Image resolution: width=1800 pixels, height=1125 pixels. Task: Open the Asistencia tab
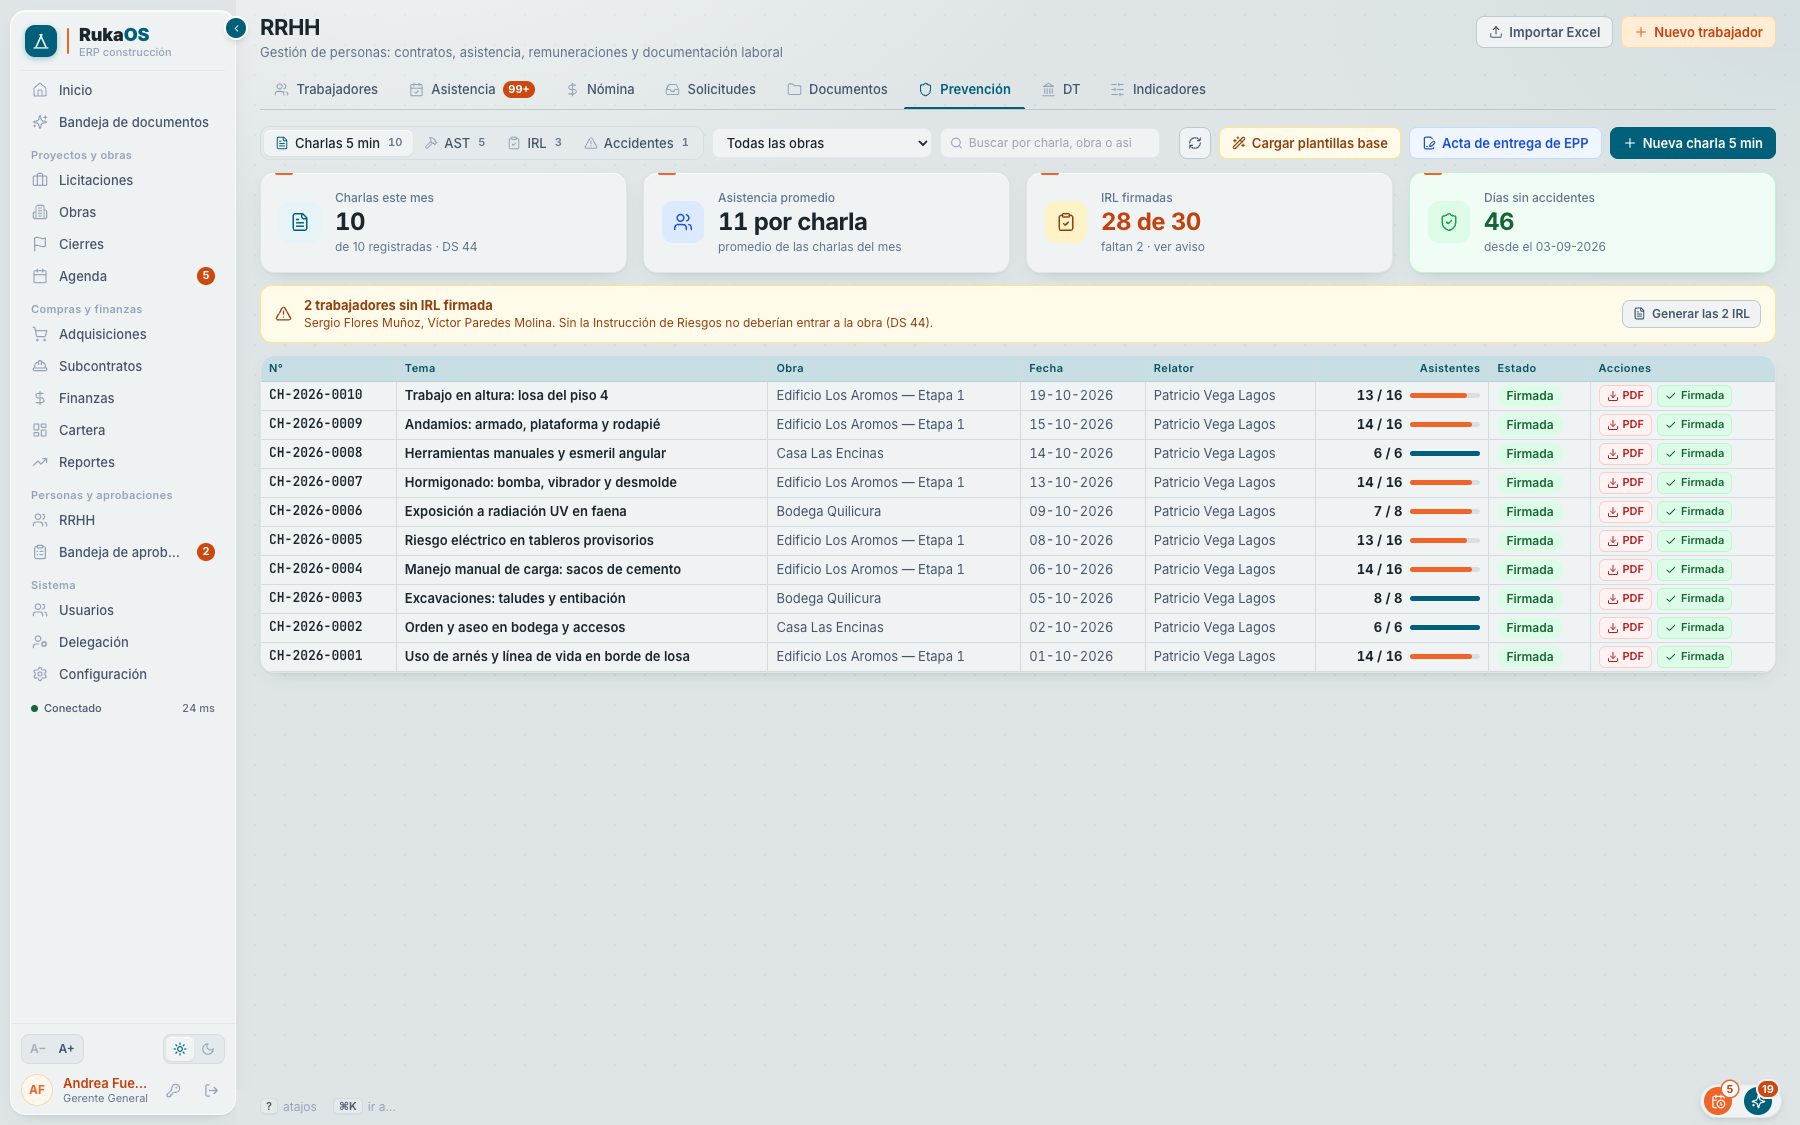pos(471,89)
